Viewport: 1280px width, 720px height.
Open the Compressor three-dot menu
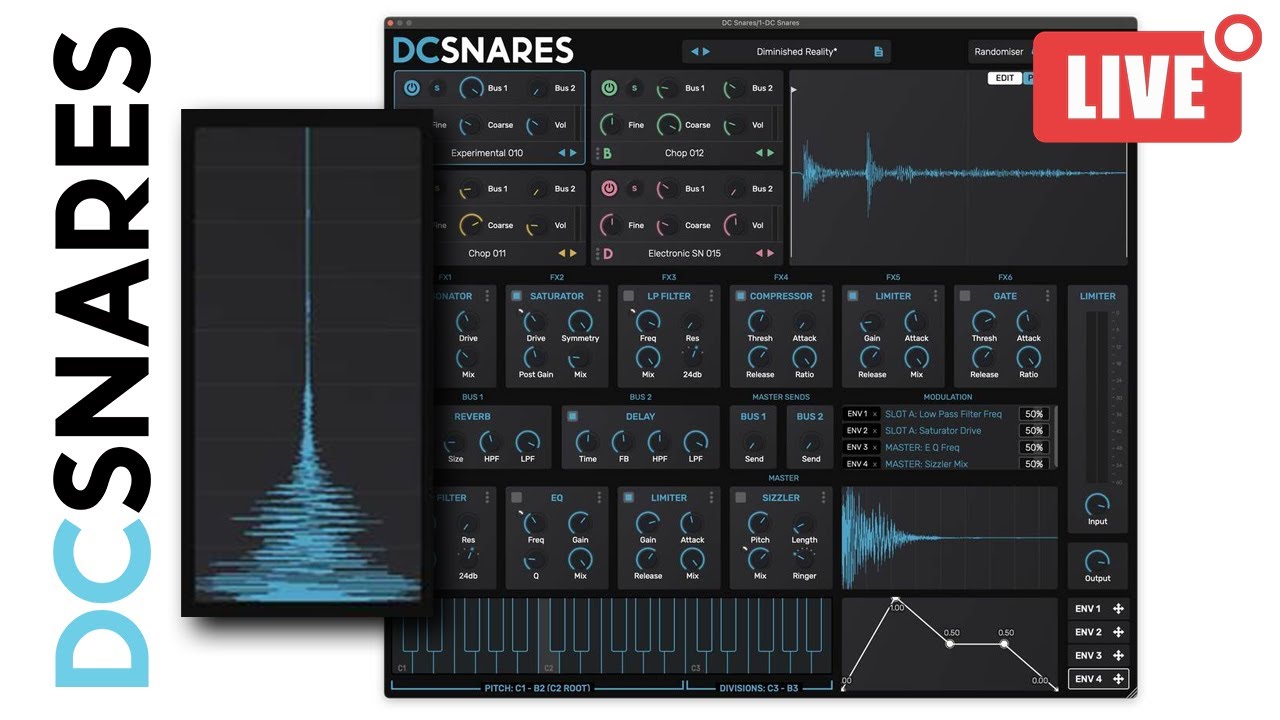[824, 296]
